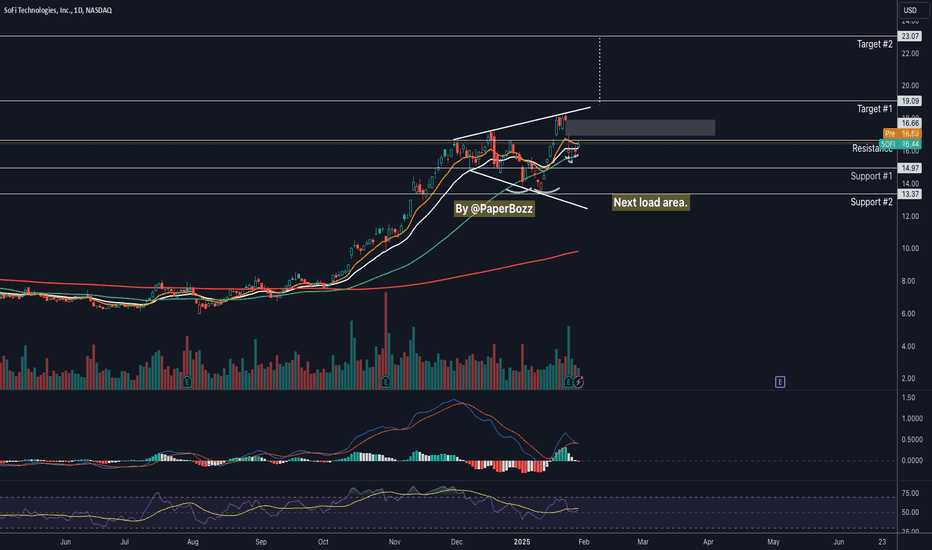Screen dimensions: 932x550
Task: Click the Nov date axis label
Action: 395,542
